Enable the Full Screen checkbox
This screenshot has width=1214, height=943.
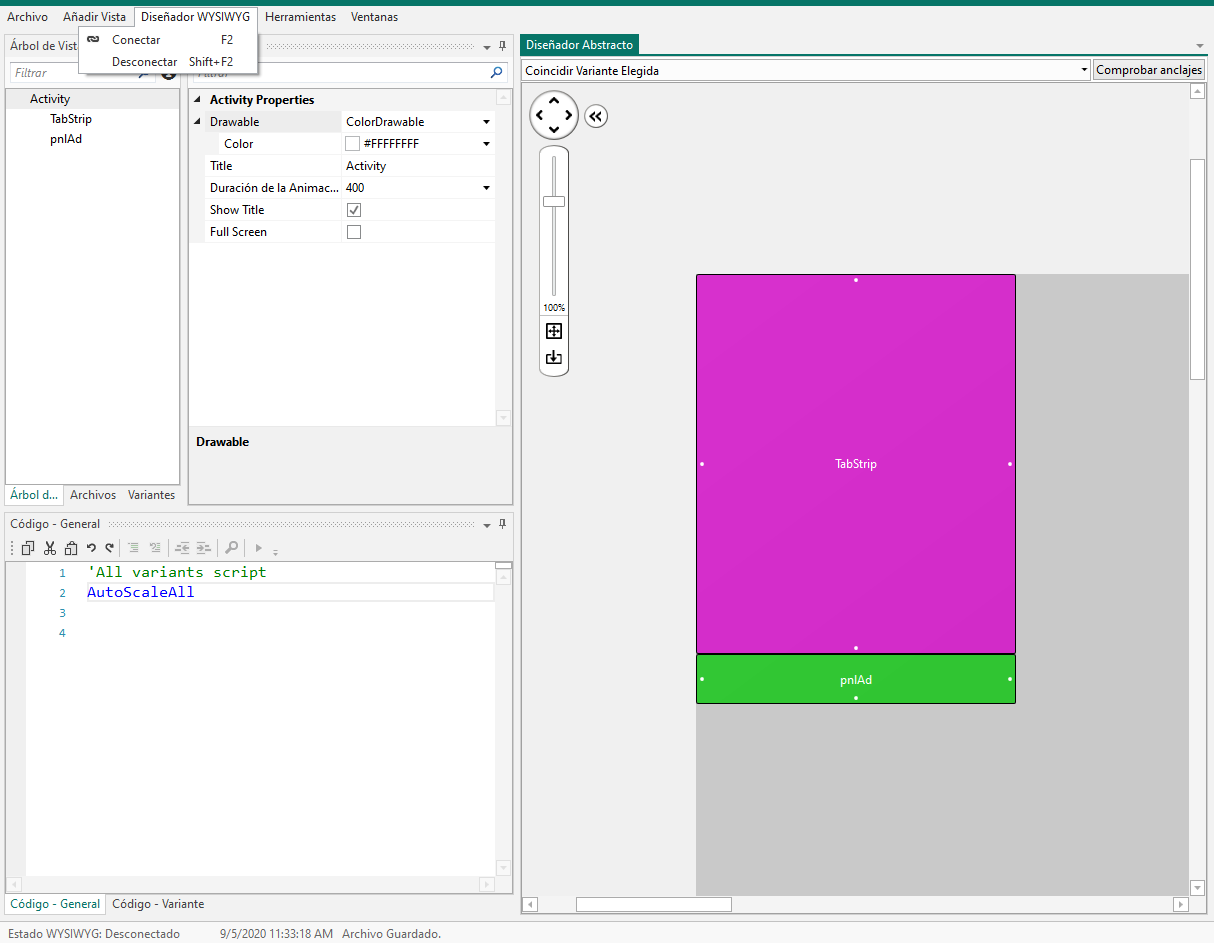pyautogui.click(x=353, y=232)
